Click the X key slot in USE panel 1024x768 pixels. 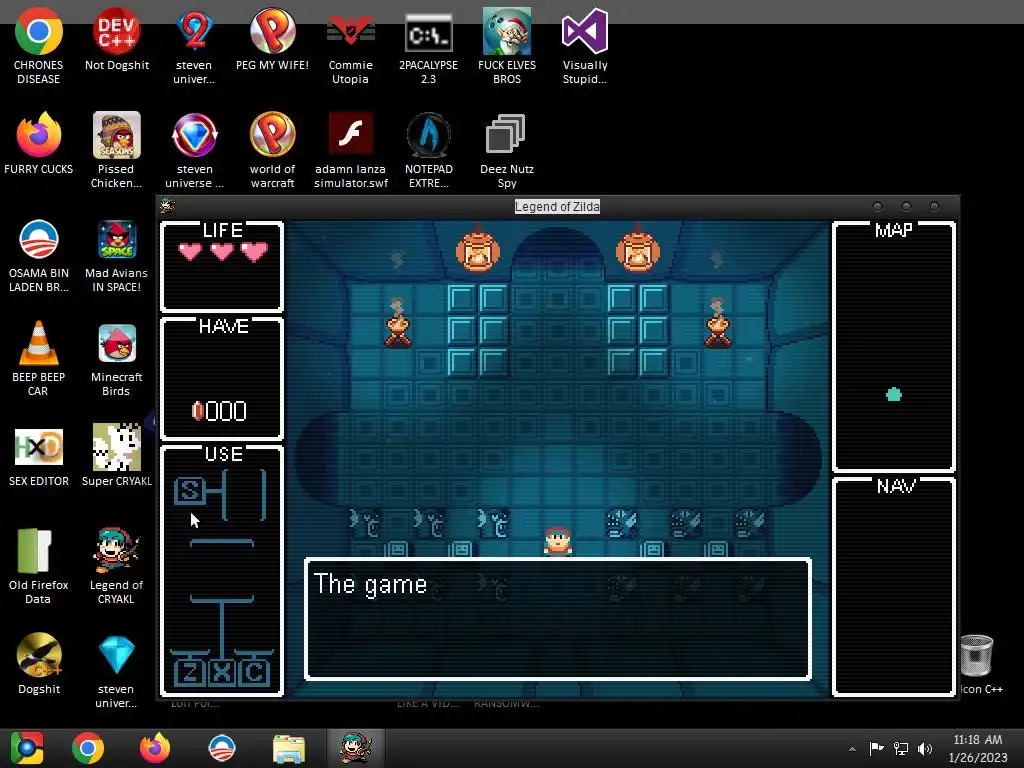coord(222,671)
